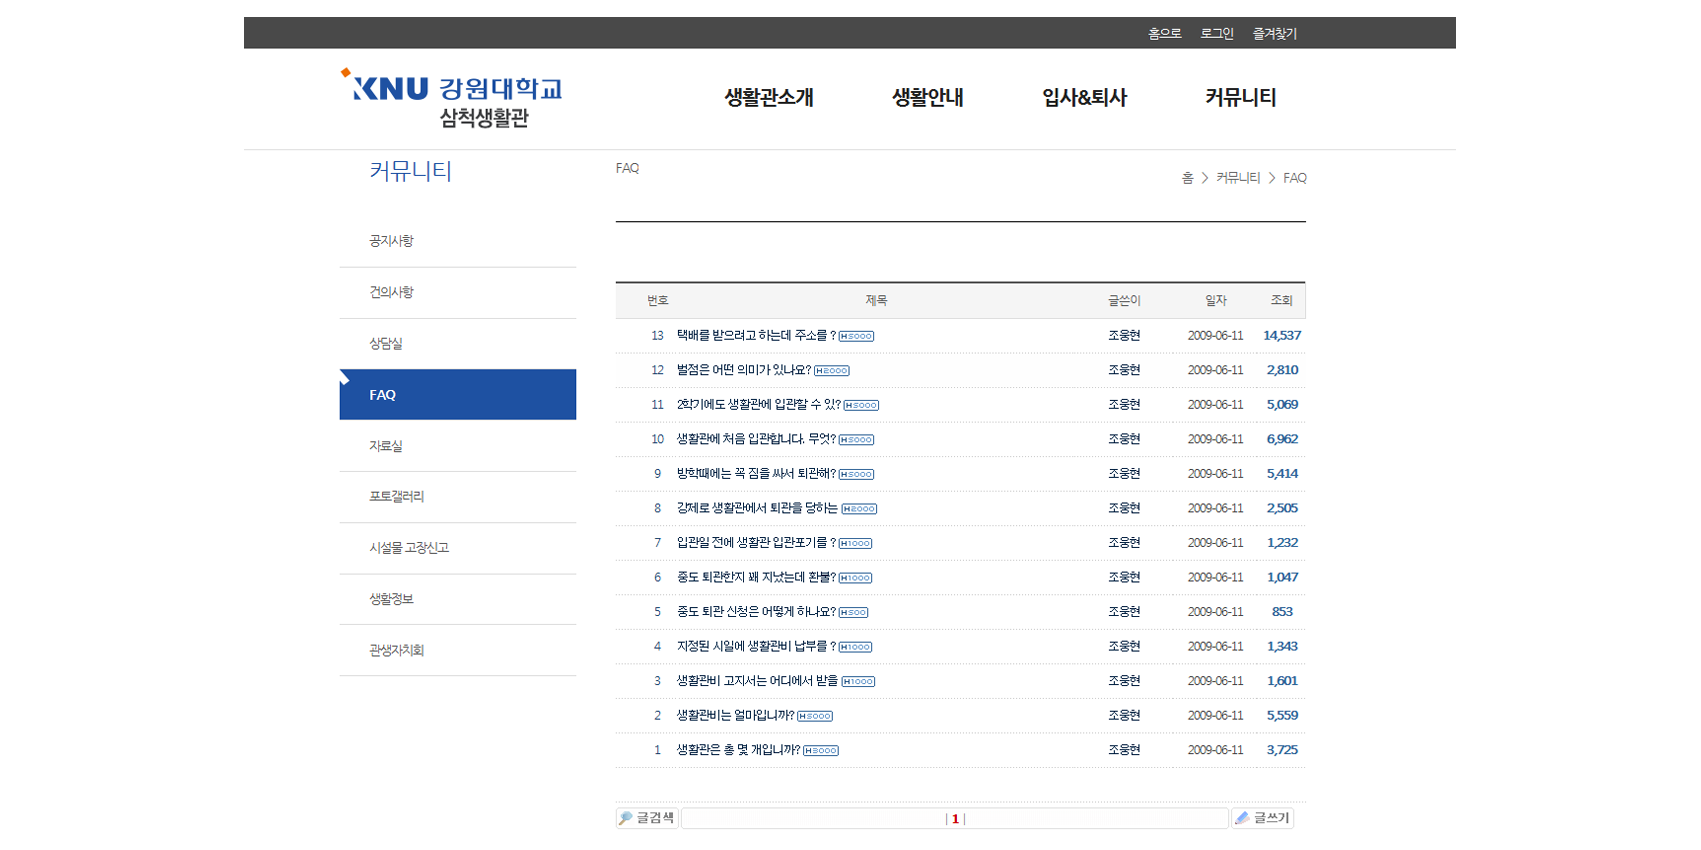
Task: Click the 글검색 search button
Action: coord(647,818)
